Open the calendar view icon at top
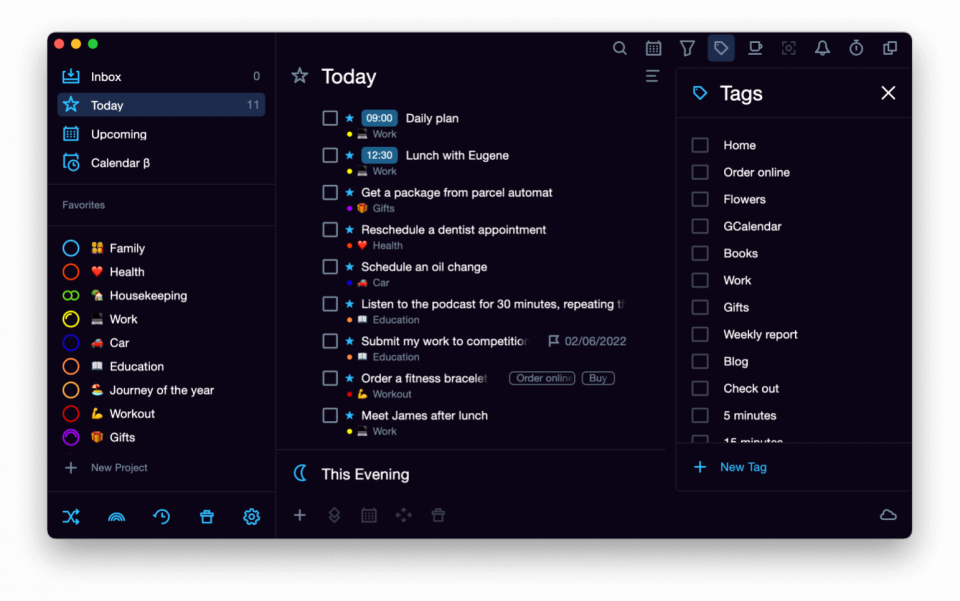This screenshot has width=960, height=601. [653, 47]
